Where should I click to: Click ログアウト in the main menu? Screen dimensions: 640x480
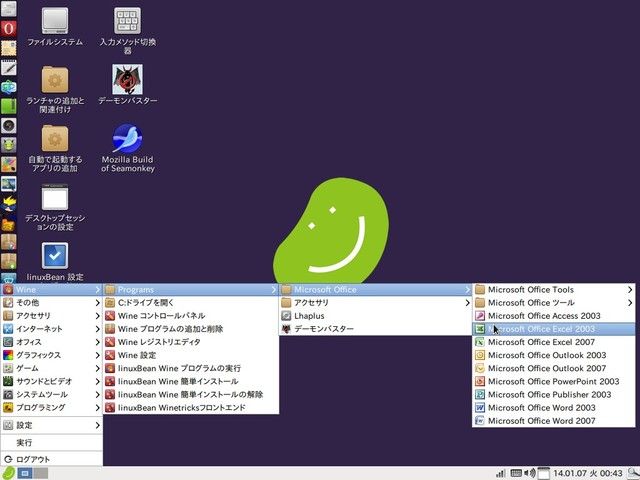pyautogui.click(x=51, y=460)
